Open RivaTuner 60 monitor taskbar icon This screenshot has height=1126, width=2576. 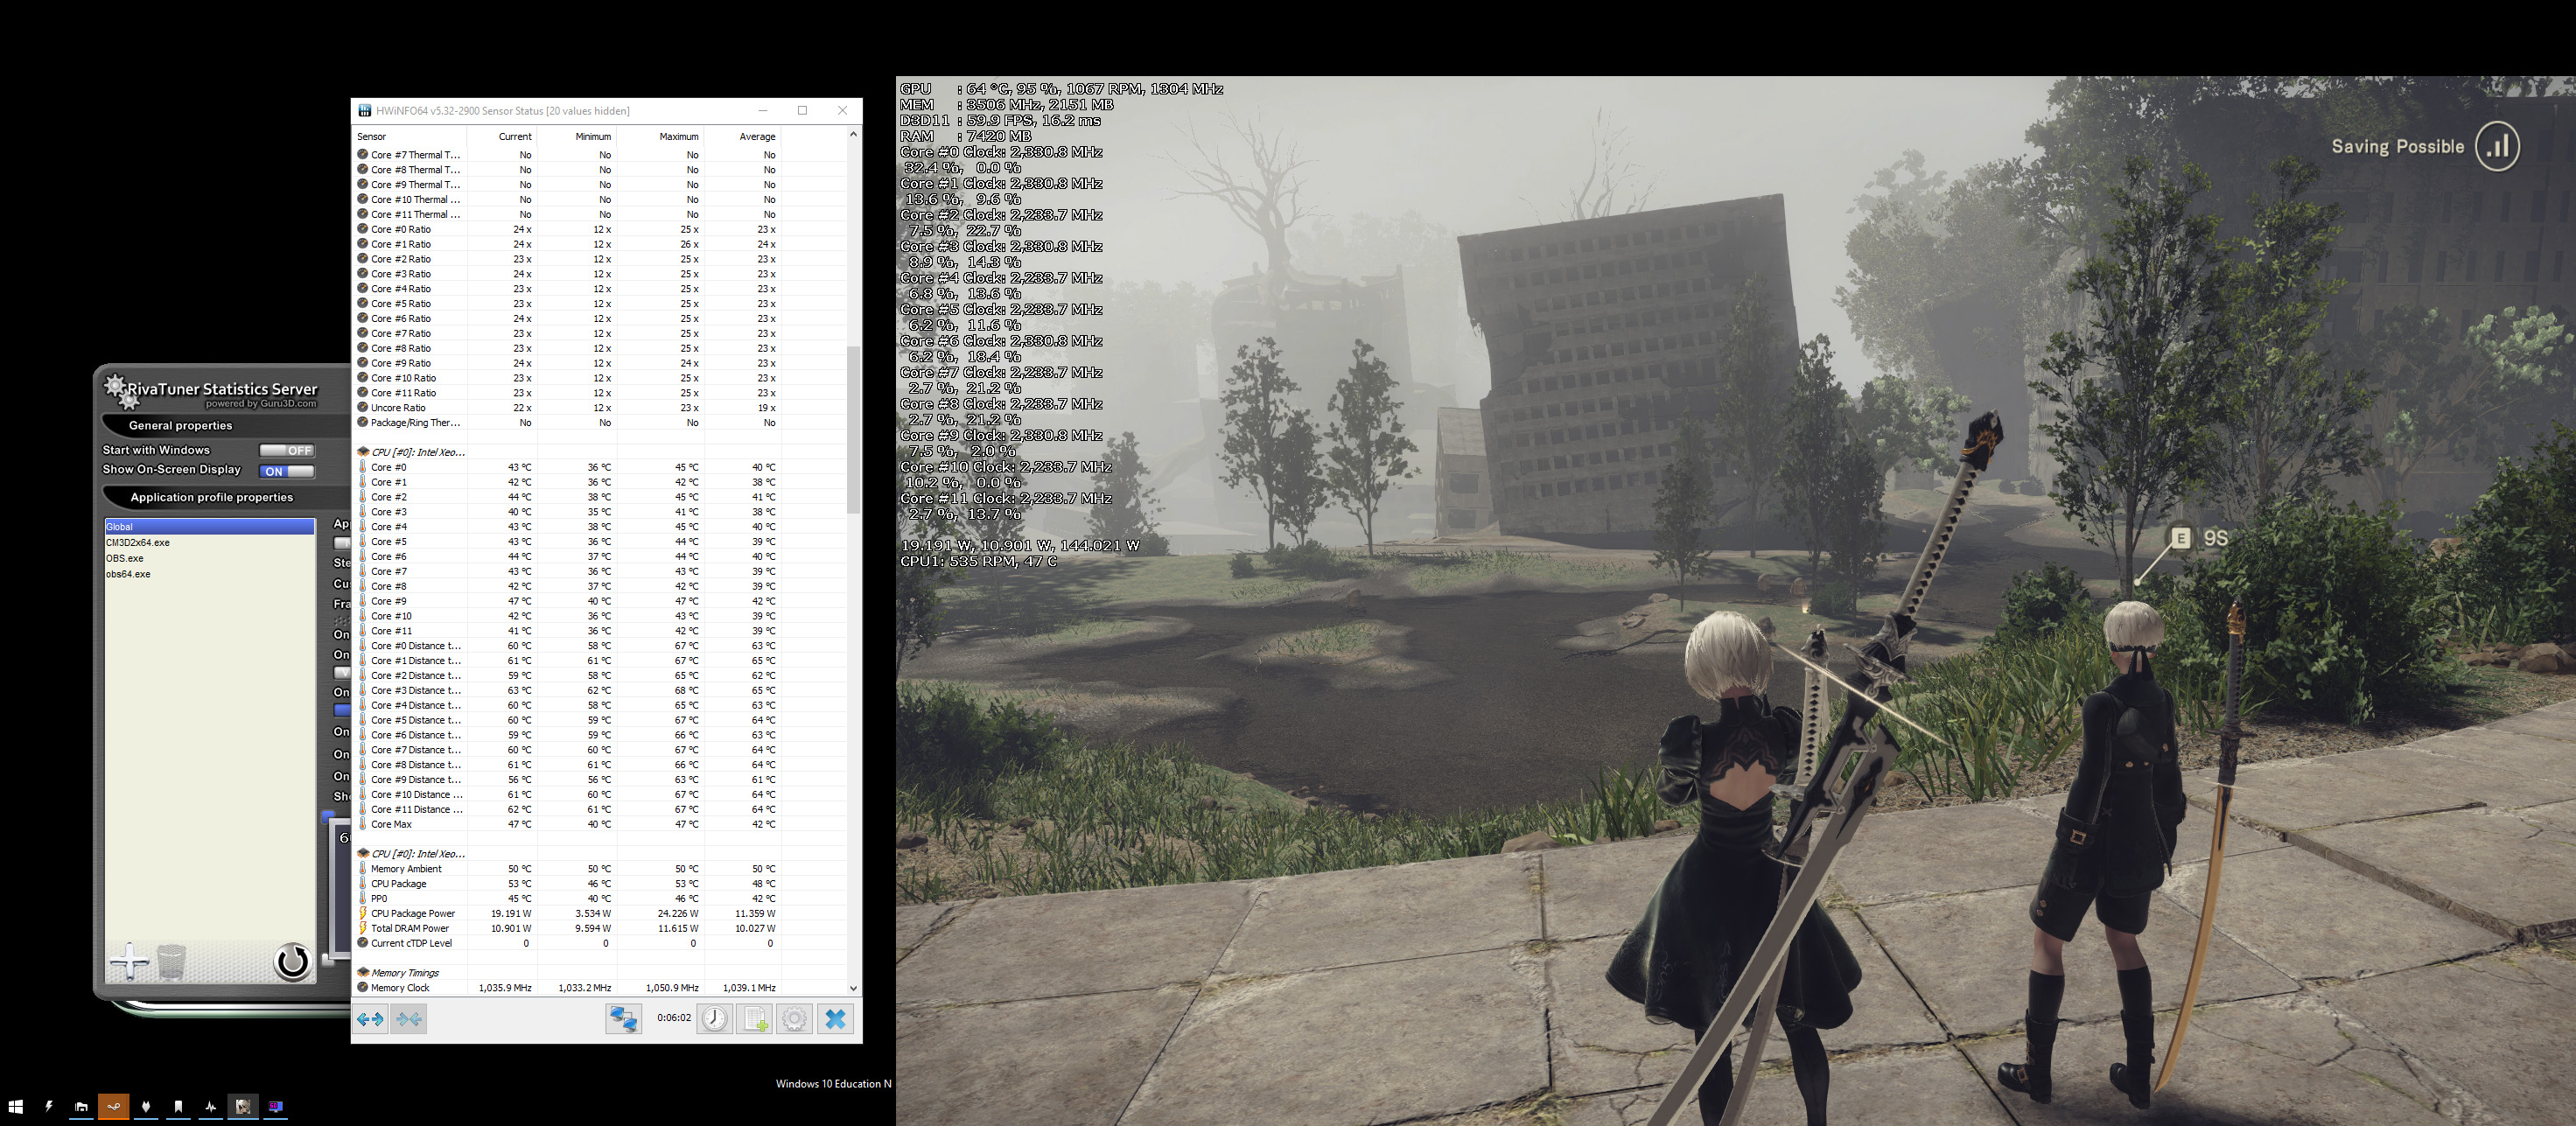275,1106
